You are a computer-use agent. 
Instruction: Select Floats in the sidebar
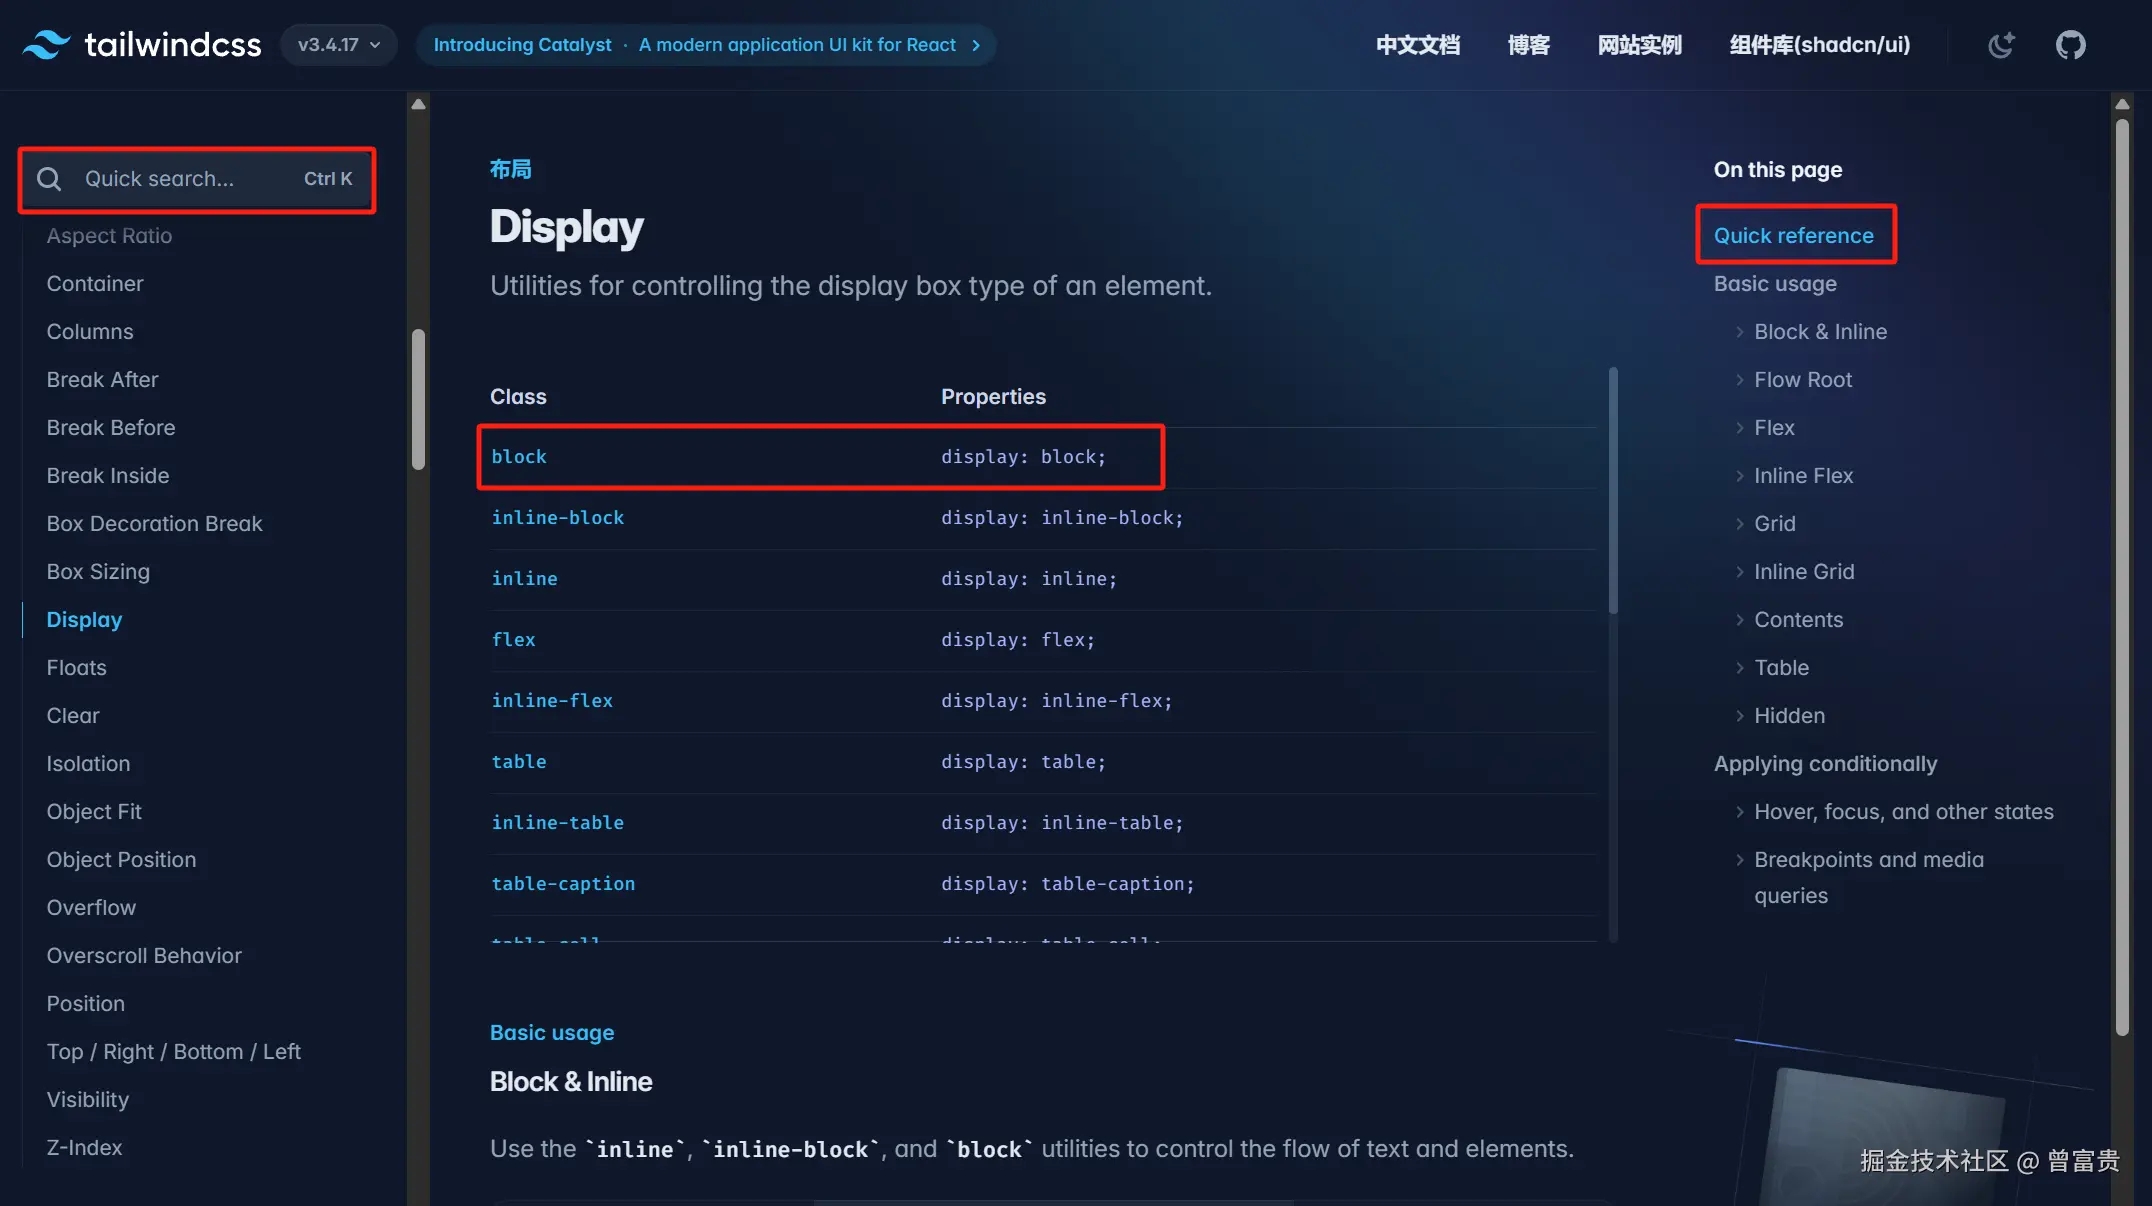[76, 668]
